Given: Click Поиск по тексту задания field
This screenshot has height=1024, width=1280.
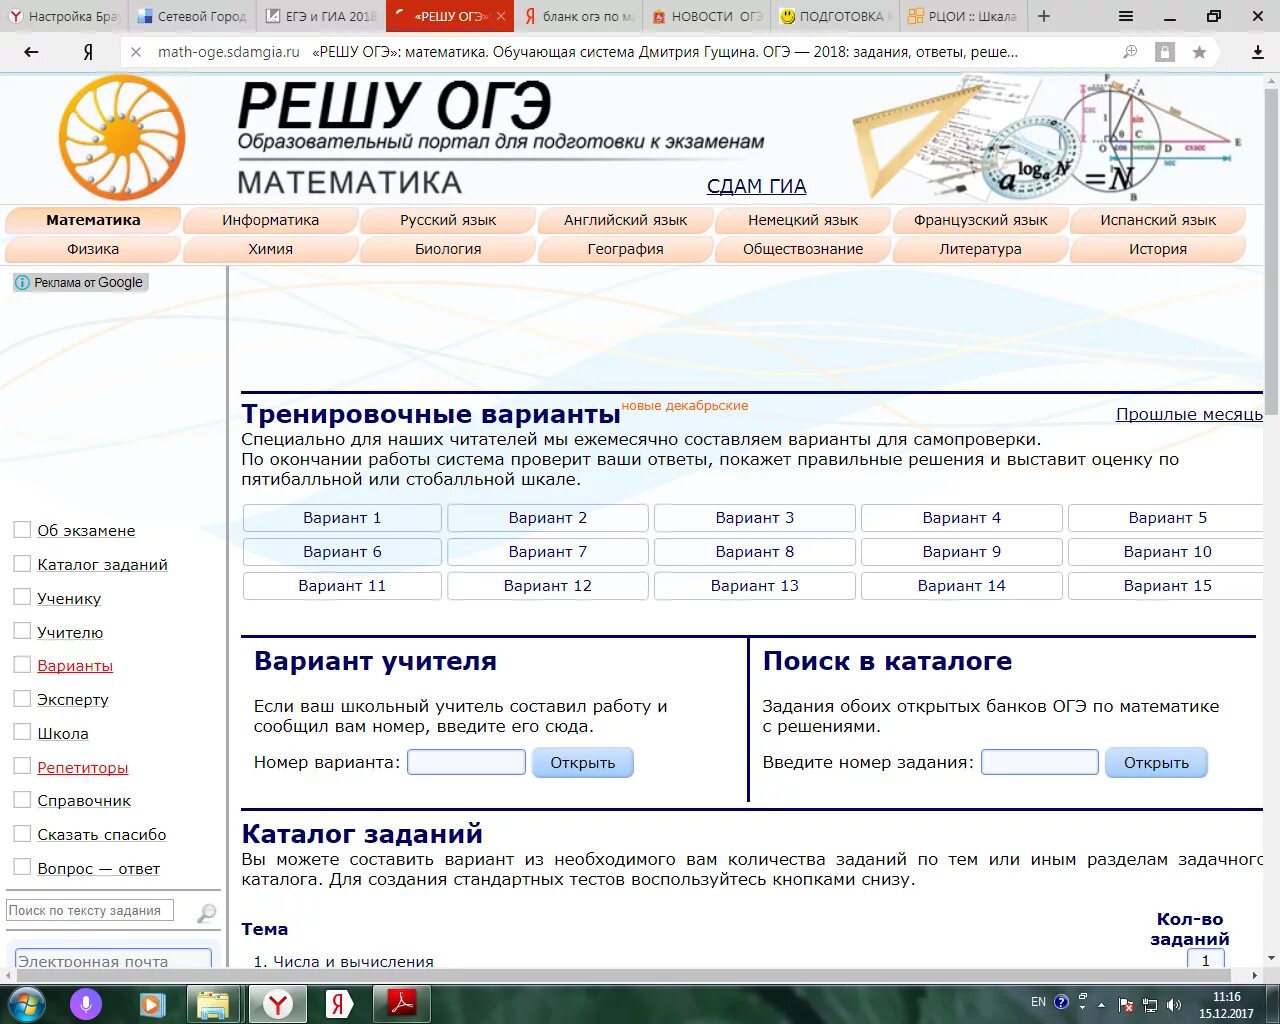Looking at the screenshot, I should coord(90,911).
